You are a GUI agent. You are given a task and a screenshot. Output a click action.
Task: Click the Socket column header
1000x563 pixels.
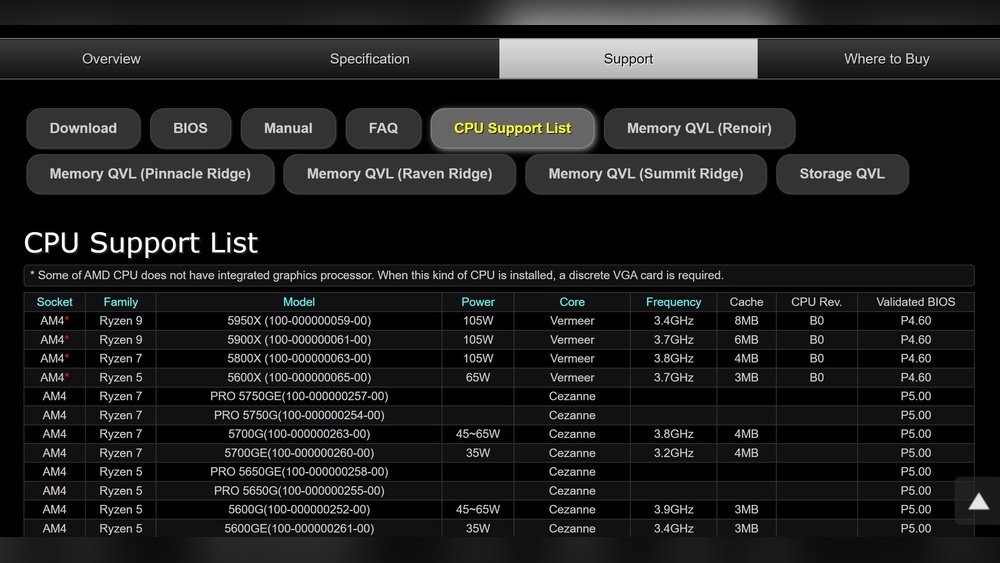54,302
